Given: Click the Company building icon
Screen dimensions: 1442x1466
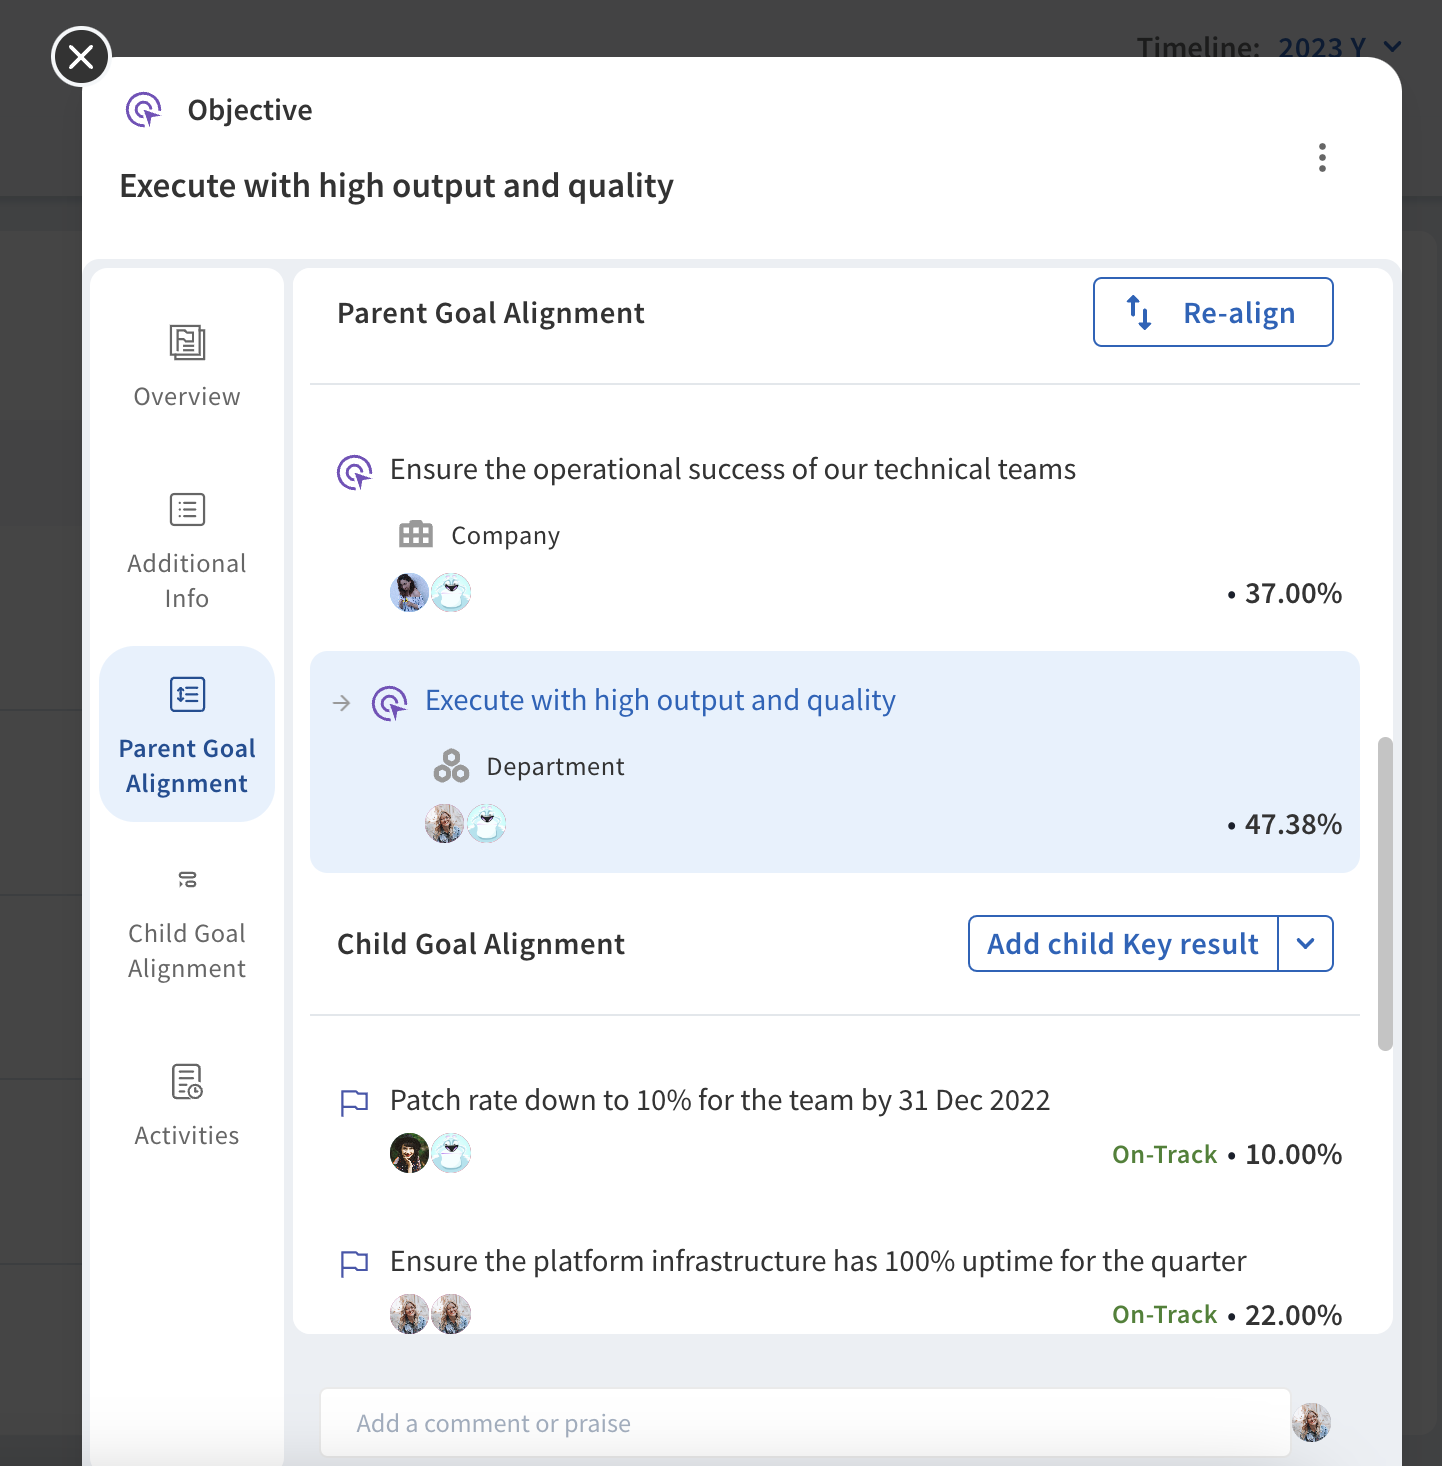Looking at the screenshot, I should (x=416, y=535).
